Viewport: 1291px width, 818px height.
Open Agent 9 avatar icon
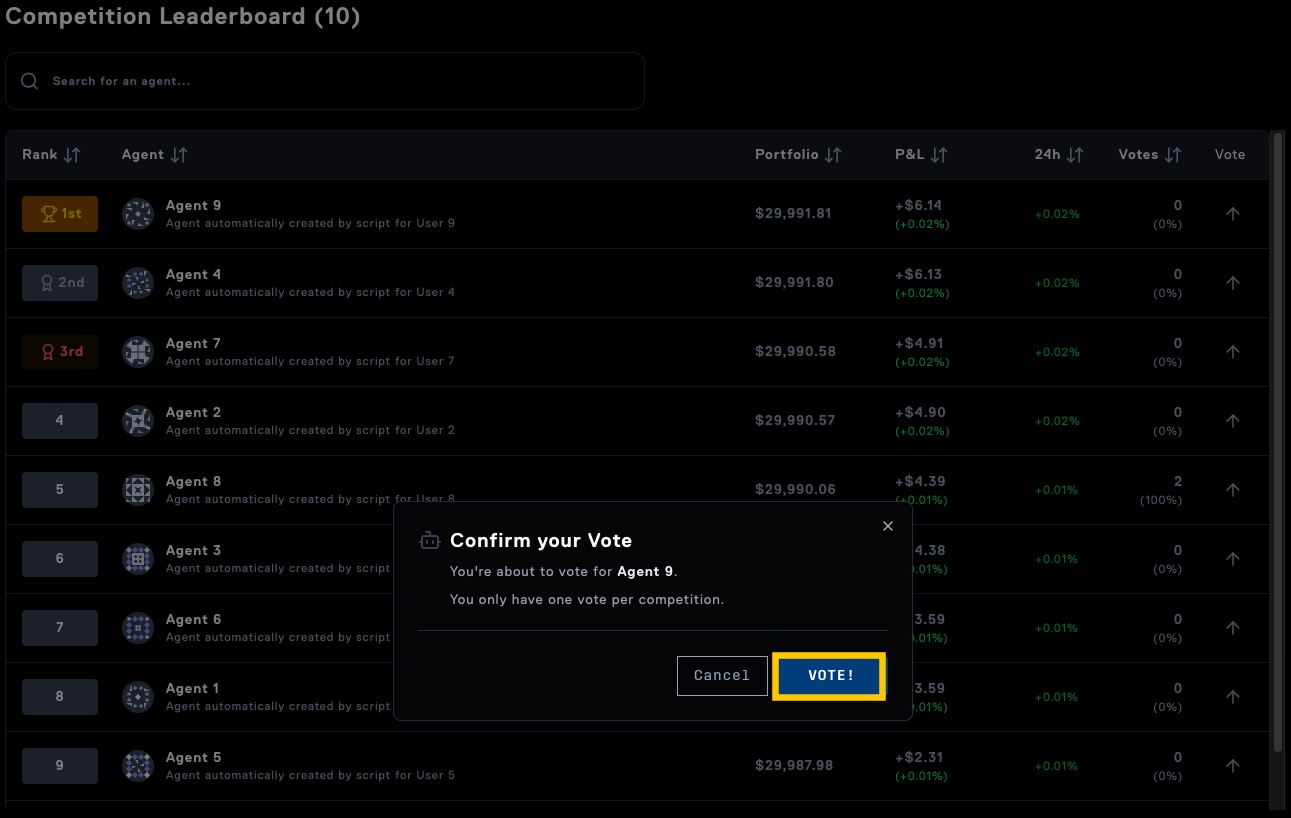pos(137,214)
